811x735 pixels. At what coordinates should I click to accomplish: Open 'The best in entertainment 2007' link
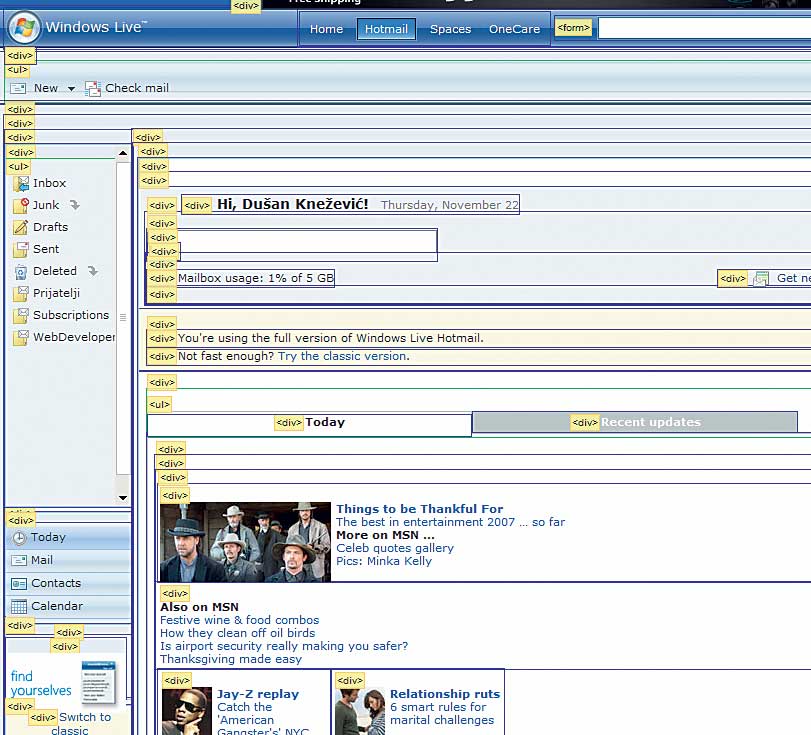[x=450, y=522]
